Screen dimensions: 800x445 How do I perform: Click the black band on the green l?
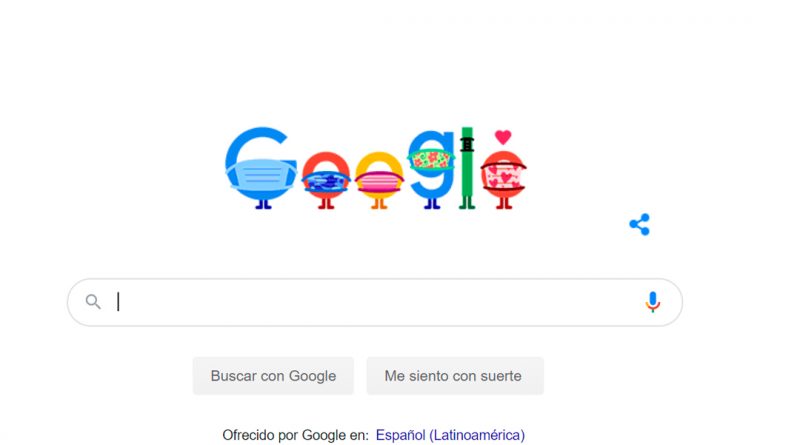[467, 144]
